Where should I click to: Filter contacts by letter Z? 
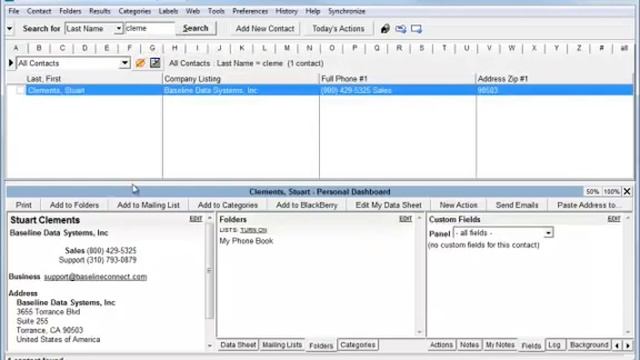point(579,48)
